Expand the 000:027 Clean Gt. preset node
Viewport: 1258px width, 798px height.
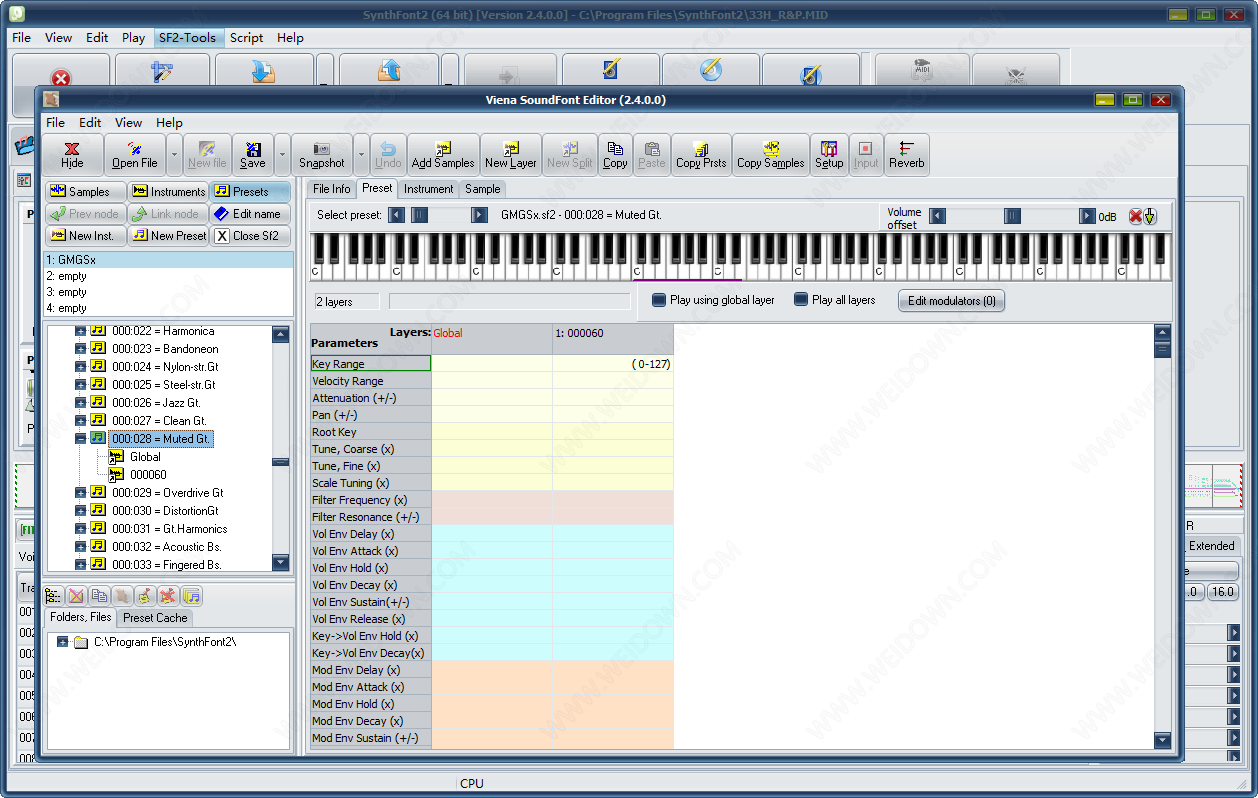click(81, 420)
